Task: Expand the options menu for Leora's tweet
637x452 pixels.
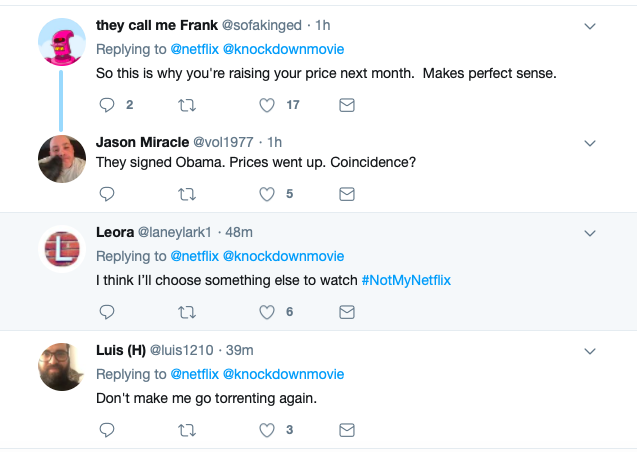Action: [590, 233]
